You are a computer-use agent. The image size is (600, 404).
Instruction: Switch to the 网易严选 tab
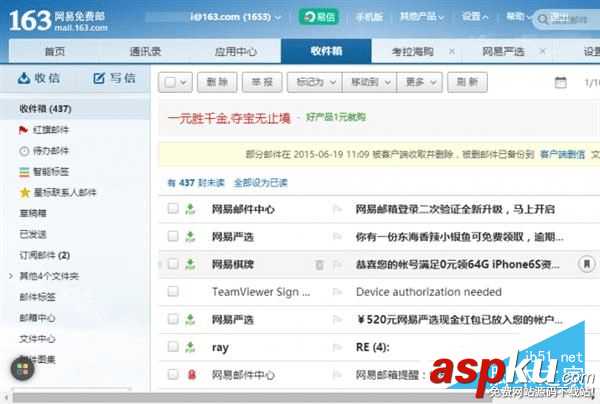click(x=503, y=51)
